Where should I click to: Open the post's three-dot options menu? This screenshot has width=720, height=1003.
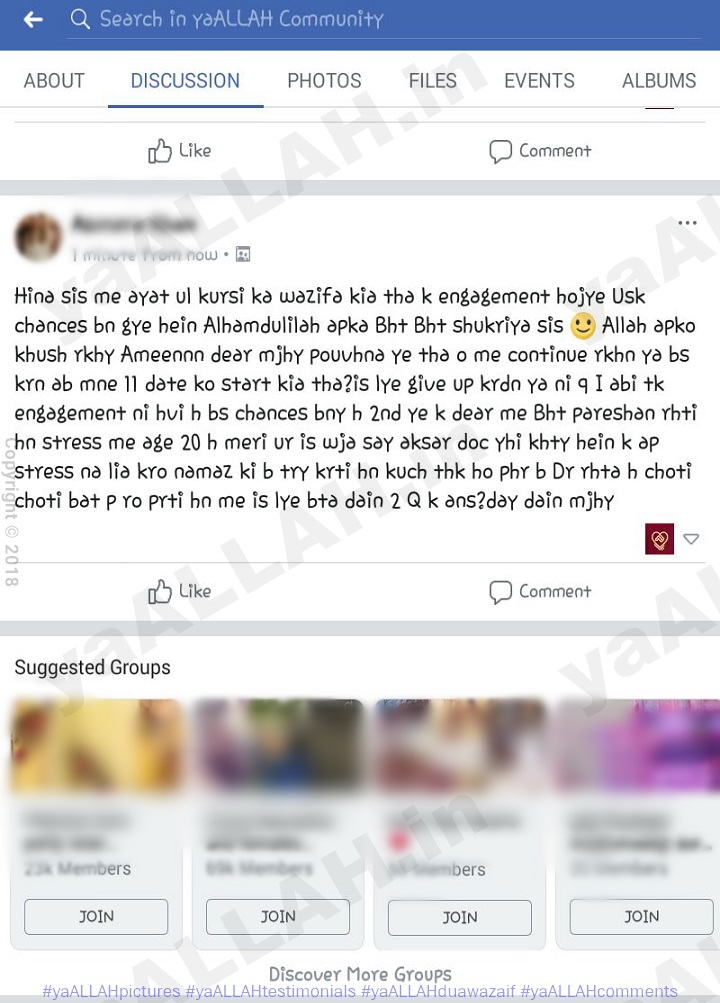pyautogui.click(x=687, y=223)
